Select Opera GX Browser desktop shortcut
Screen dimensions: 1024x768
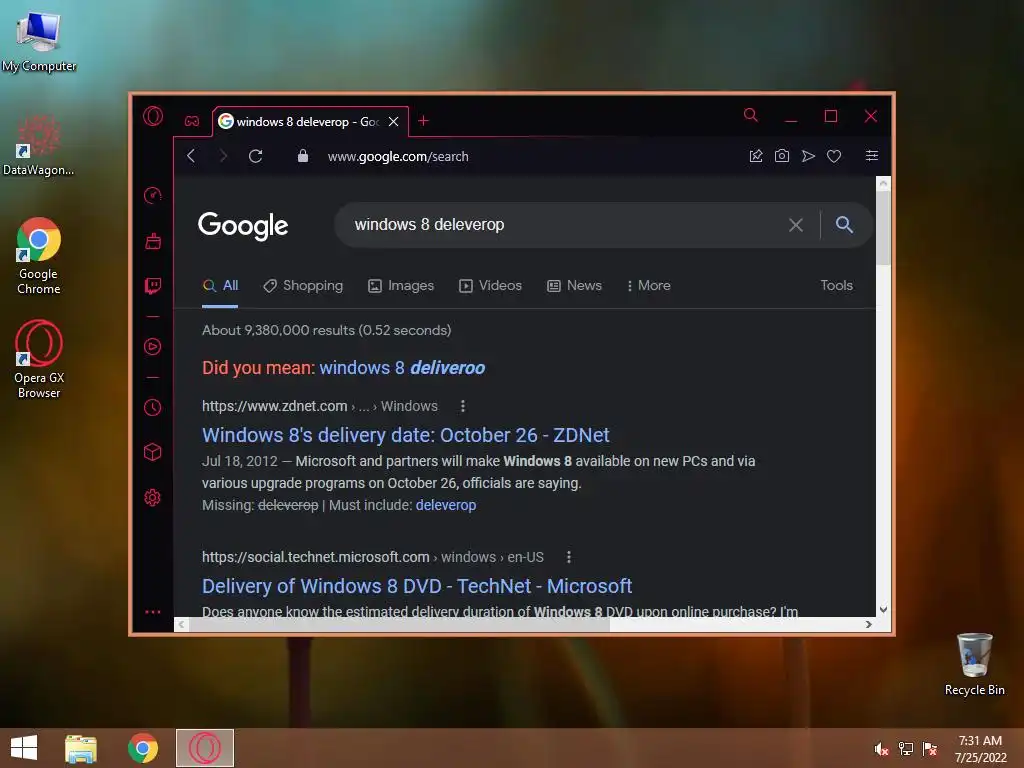pos(39,359)
